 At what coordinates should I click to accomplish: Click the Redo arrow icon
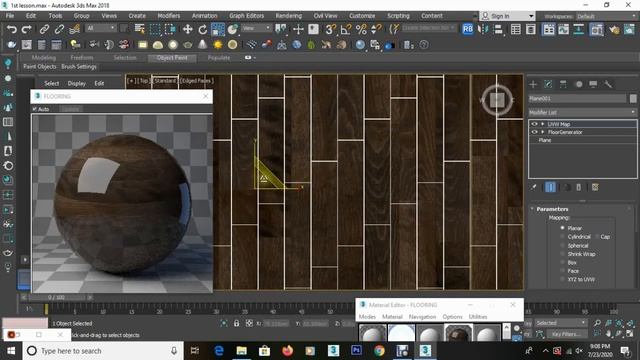pos(27,29)
